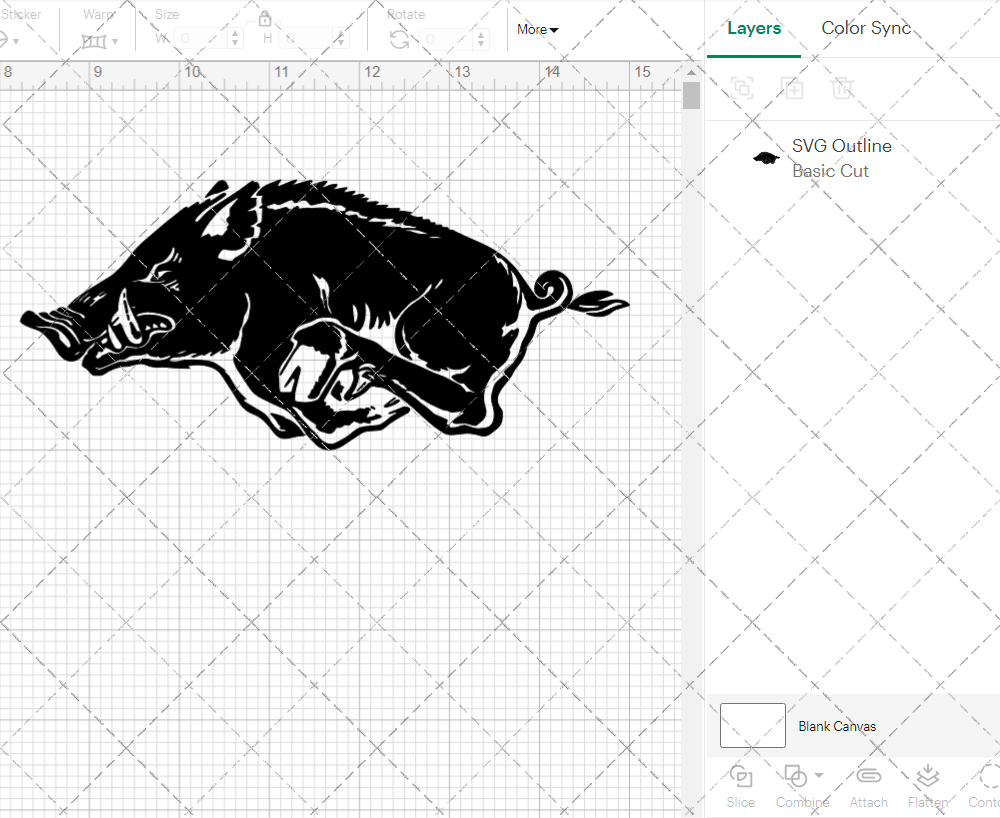Click the group layers icon
This screenshot has height=818, width=1000.
pos(742,88)
